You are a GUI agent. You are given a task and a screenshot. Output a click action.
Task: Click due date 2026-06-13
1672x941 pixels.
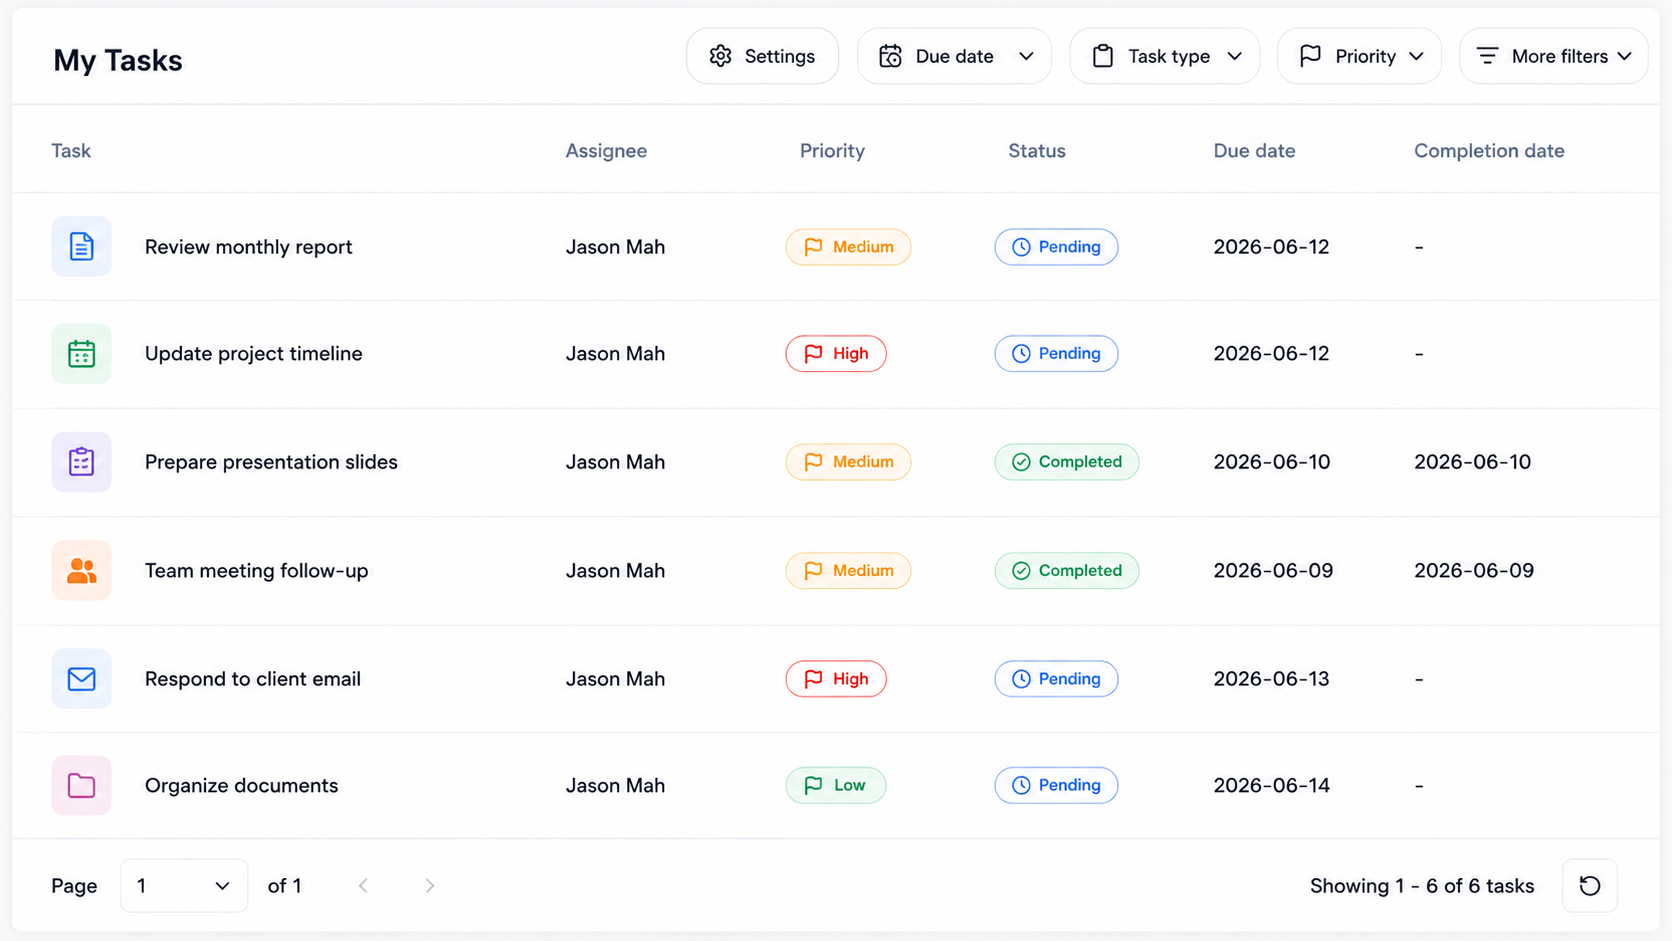tap(1272, 679)
